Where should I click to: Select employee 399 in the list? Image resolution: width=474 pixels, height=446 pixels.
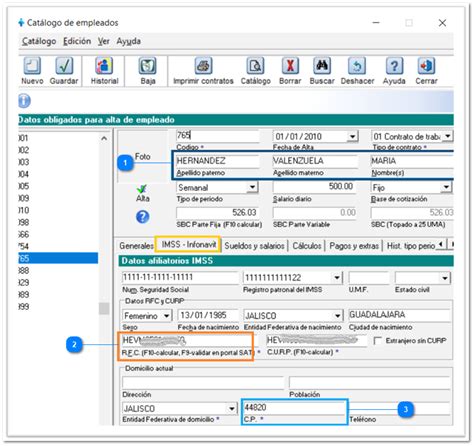pos(58,307)
